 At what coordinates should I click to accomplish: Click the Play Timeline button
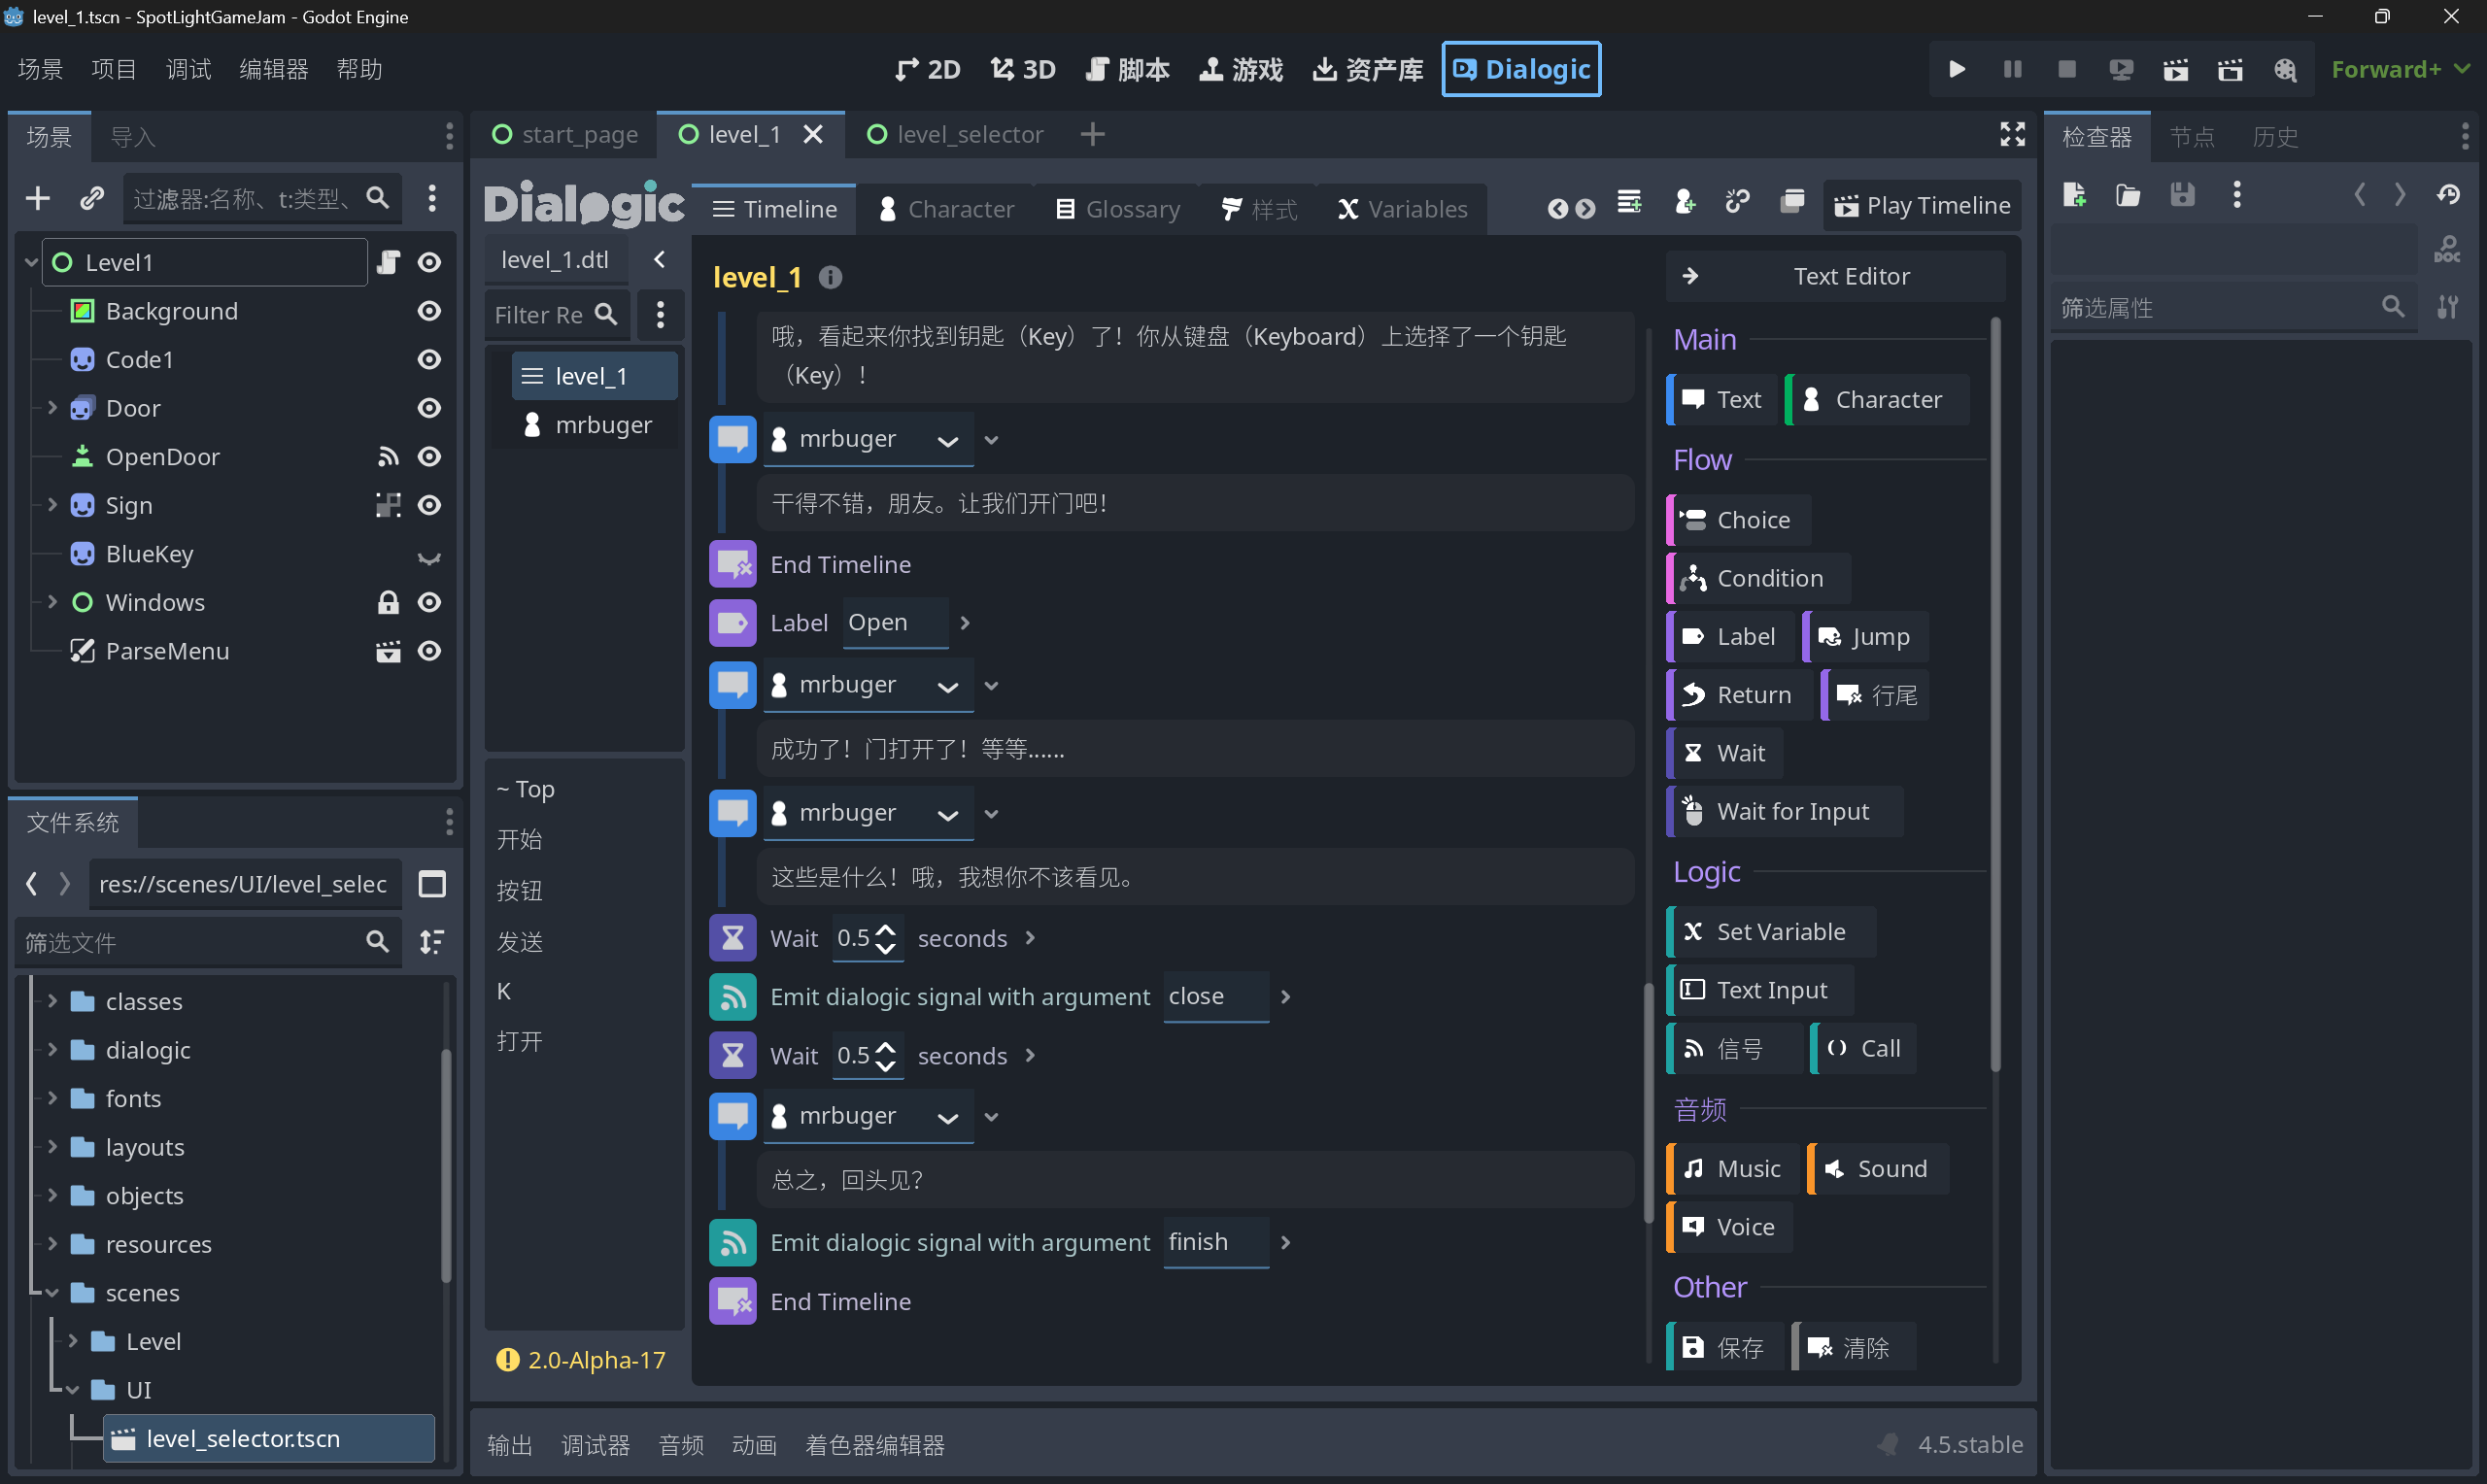pyautogui.click(x=1920, y=205)
